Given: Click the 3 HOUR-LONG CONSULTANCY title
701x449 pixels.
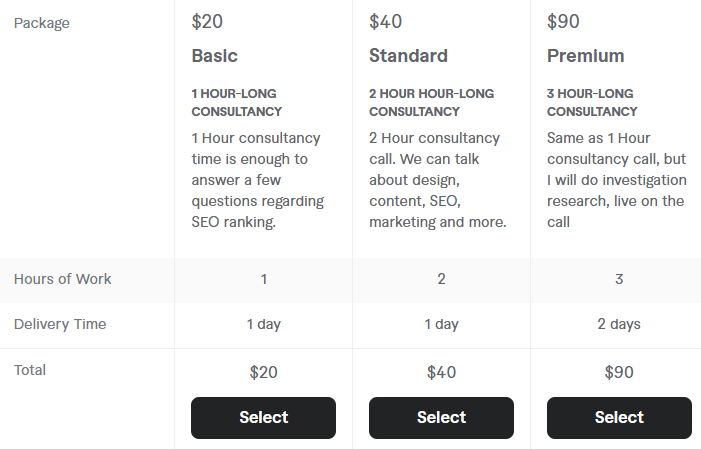Looking at the screenshot, I should click(592, 102).
